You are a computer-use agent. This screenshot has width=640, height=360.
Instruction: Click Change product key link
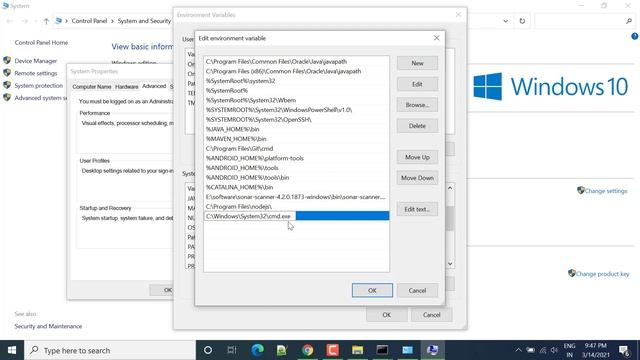point(602,274)
